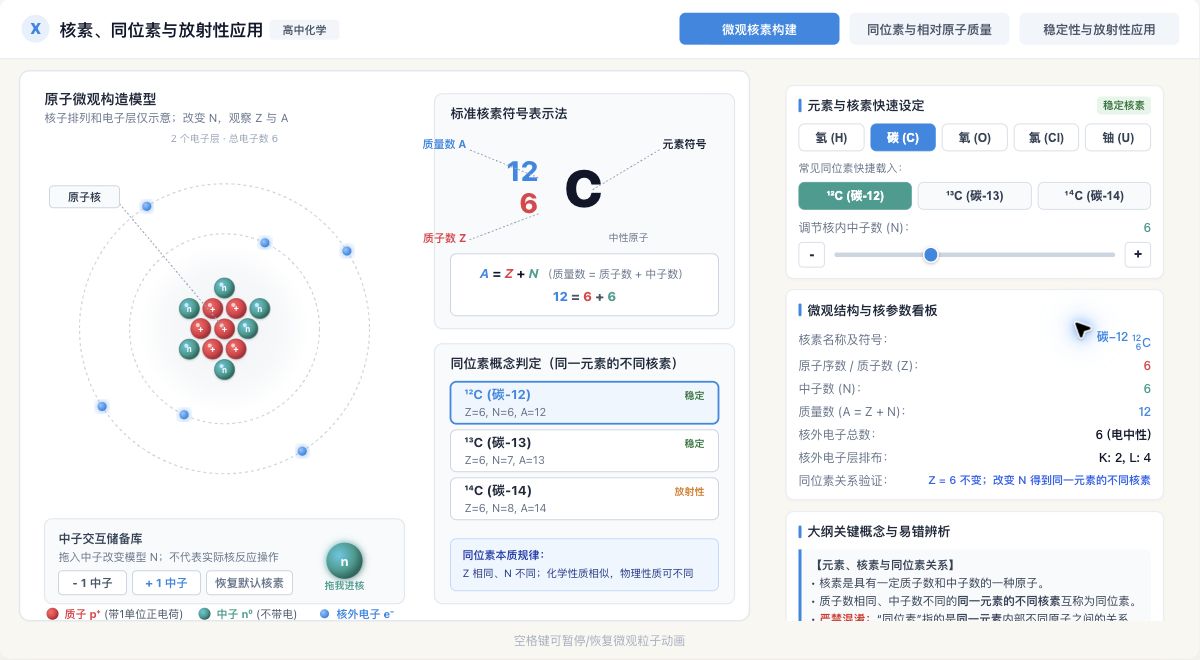Click the mass number value 12 in dashboard
The image size is (1200, 660).
point(1144,411)
